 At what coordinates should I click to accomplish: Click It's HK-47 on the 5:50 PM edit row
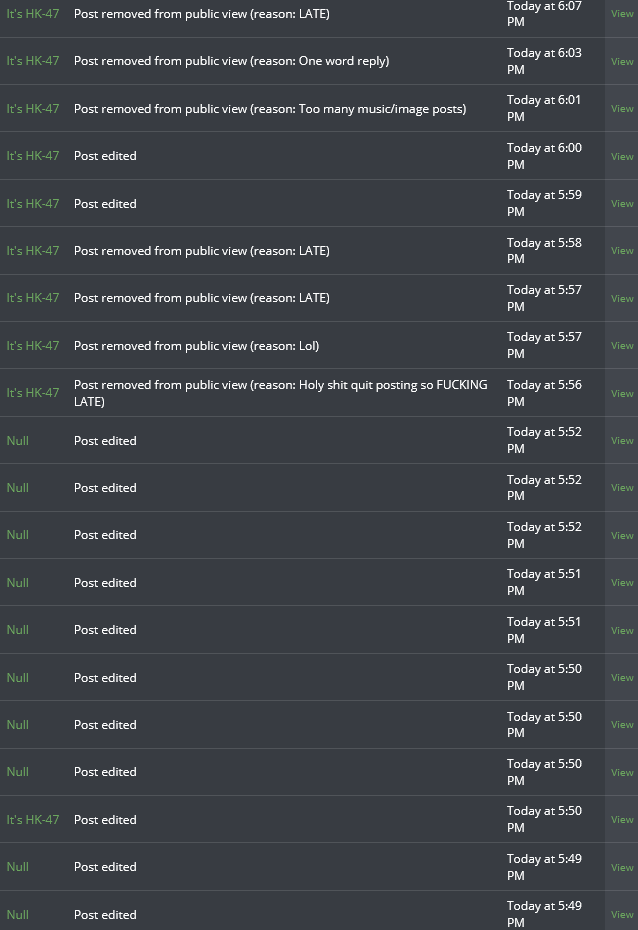click(33, 820)
